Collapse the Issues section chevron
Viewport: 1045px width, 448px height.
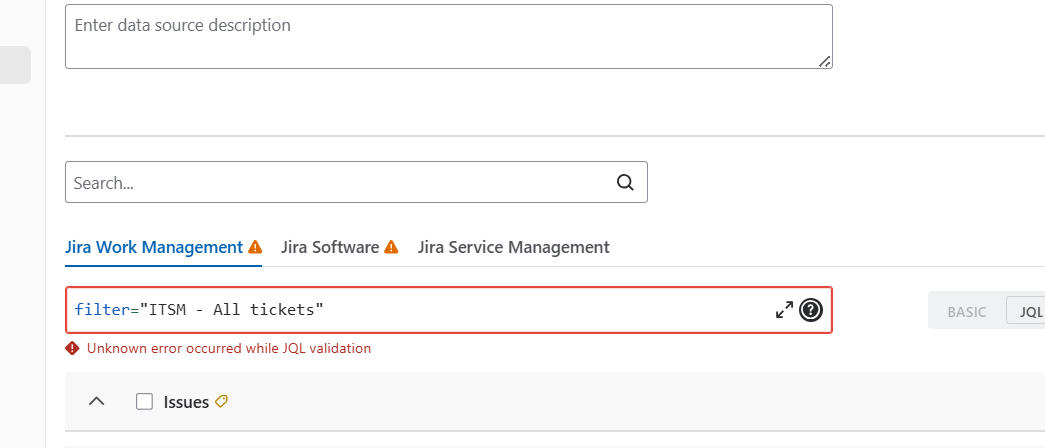click(97, 401)
